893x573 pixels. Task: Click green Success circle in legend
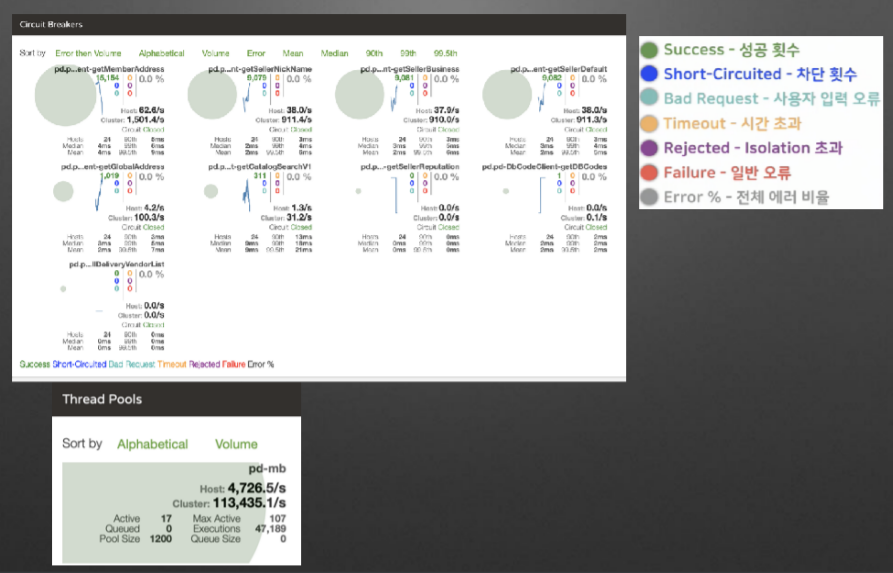tap(649, 50)
